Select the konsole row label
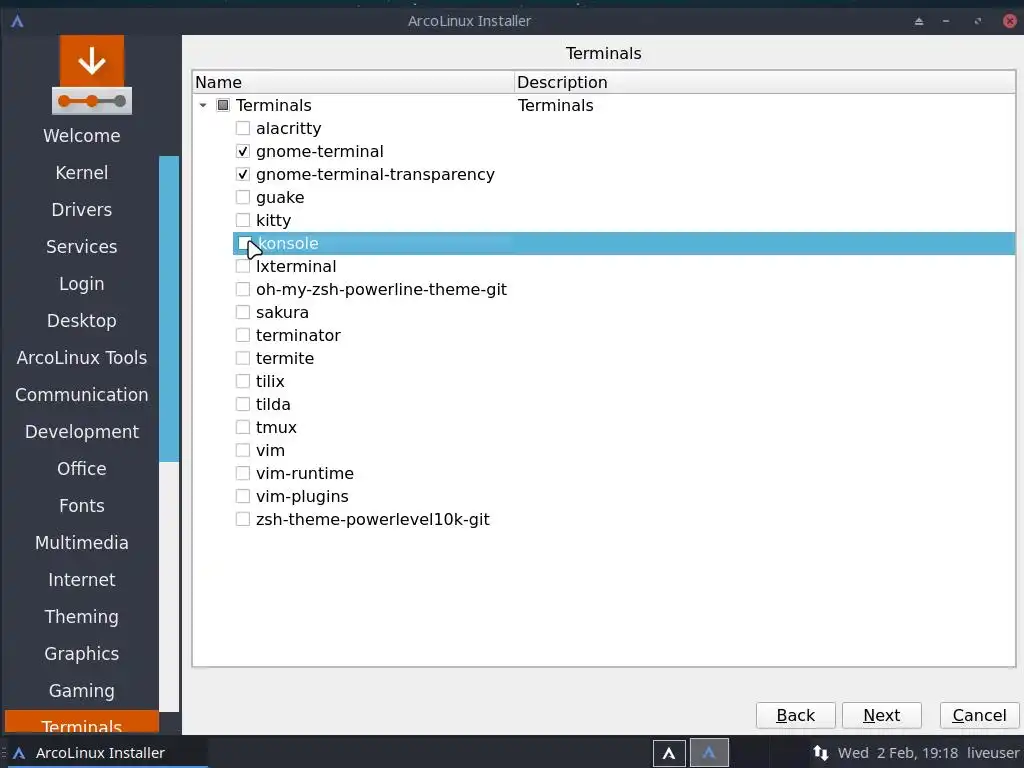Viewport: 1024px width, 768px height. point(288,244)
